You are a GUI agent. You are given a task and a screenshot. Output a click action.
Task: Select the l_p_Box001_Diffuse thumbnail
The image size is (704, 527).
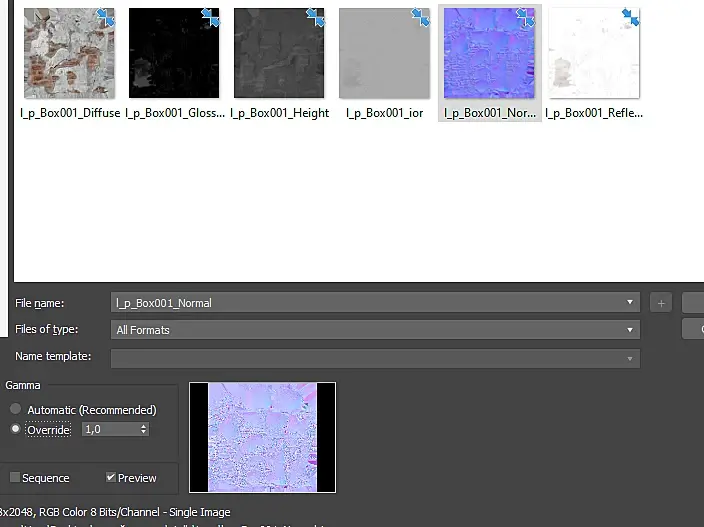click(x=69, y=53)
